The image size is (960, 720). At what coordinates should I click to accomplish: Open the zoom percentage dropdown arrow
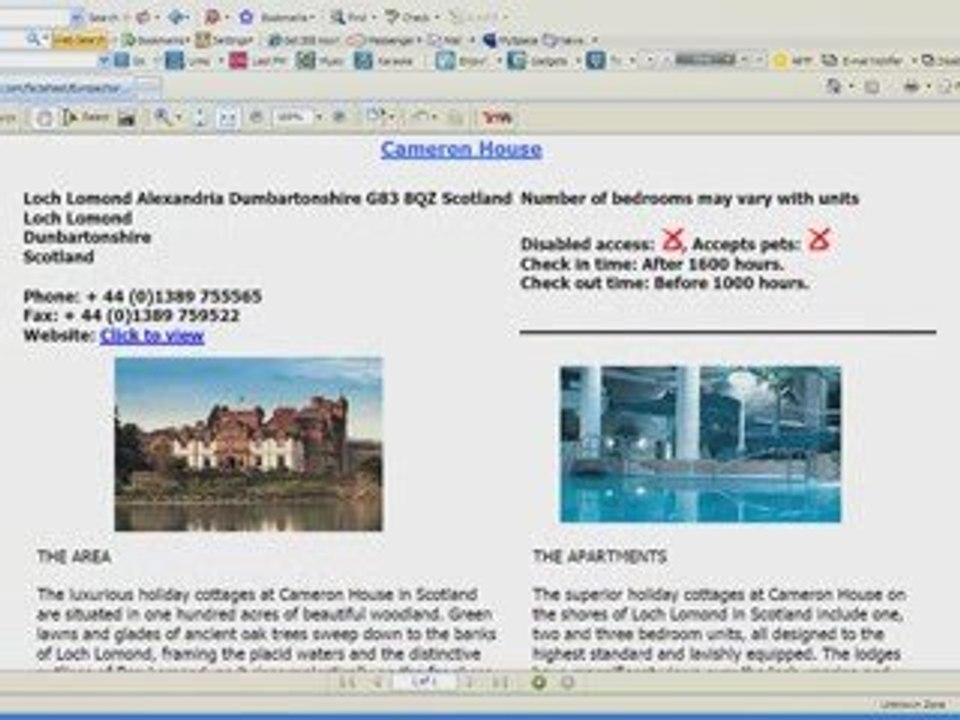click(318, 116)
